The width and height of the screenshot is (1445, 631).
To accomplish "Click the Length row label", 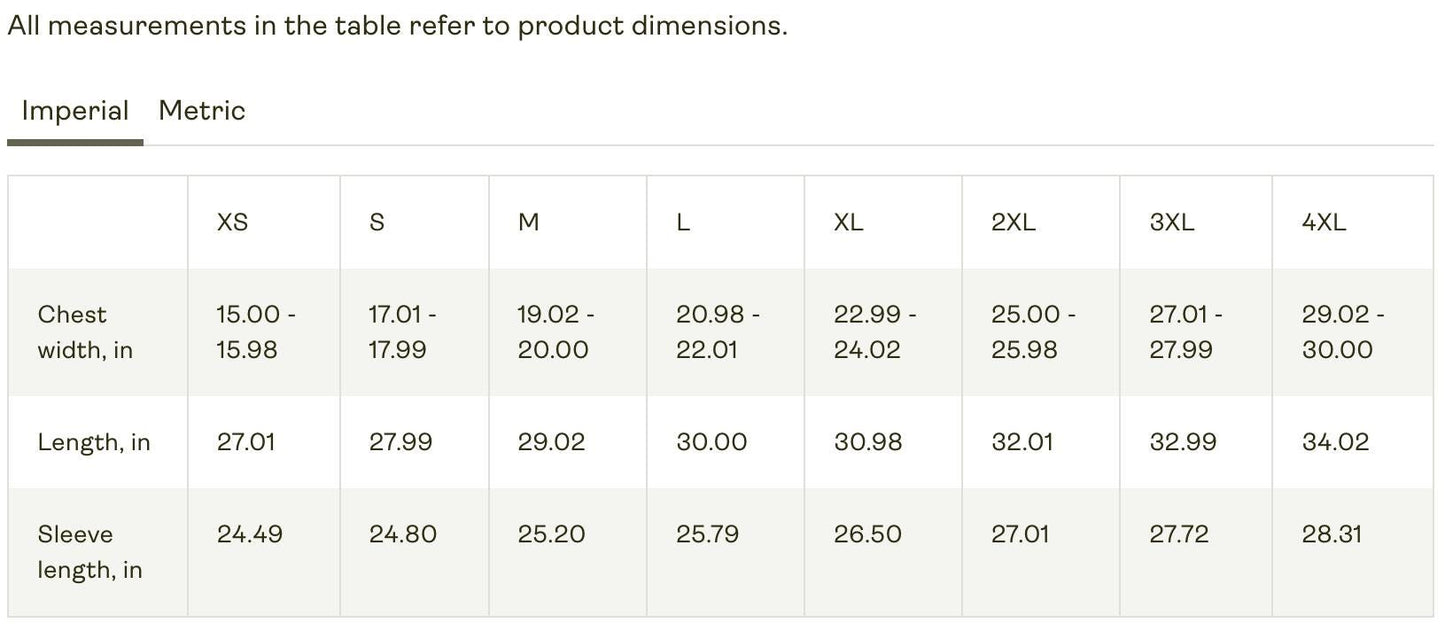I will coord(94,442).
